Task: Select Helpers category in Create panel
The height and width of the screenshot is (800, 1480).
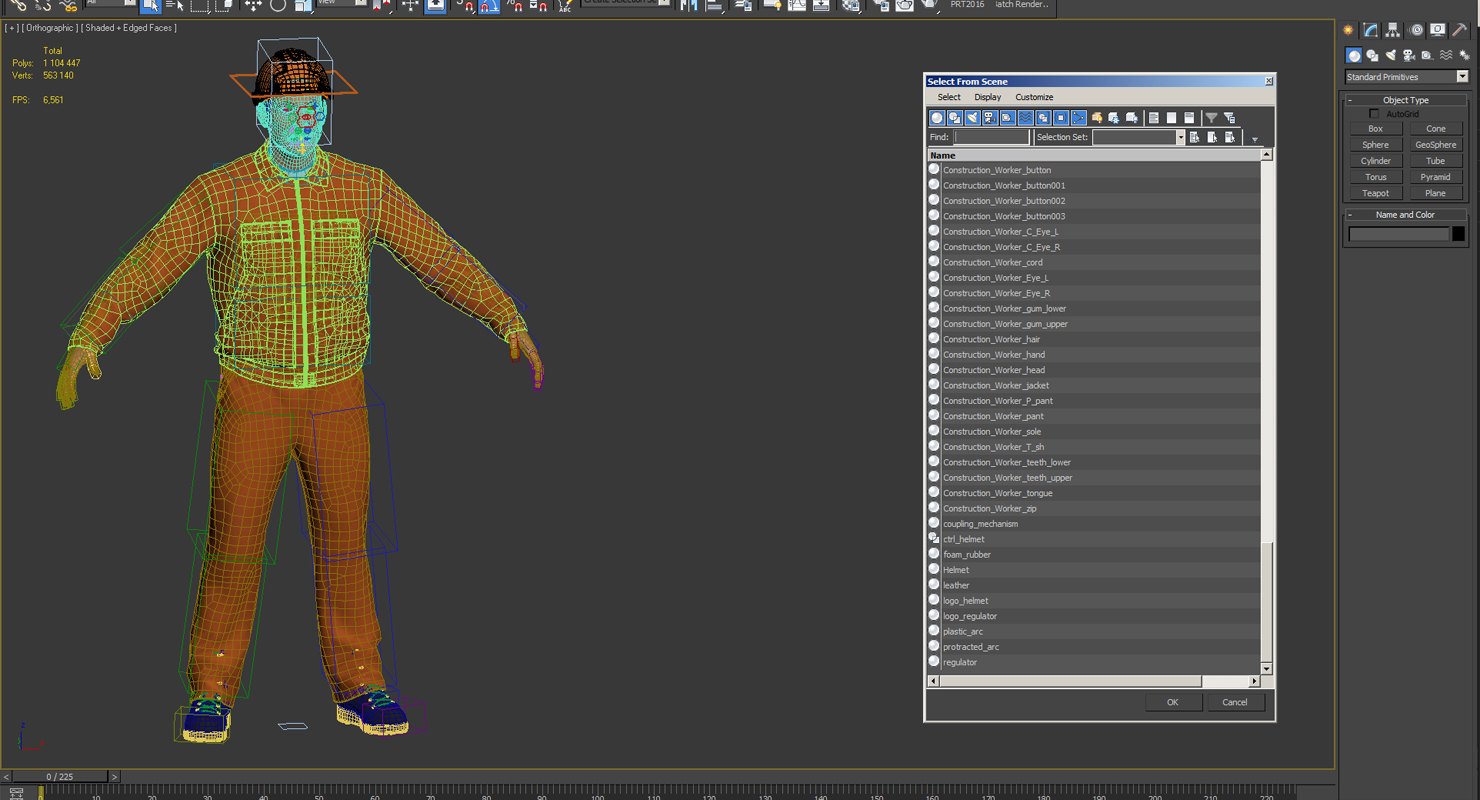Action: click(1427, 56)
